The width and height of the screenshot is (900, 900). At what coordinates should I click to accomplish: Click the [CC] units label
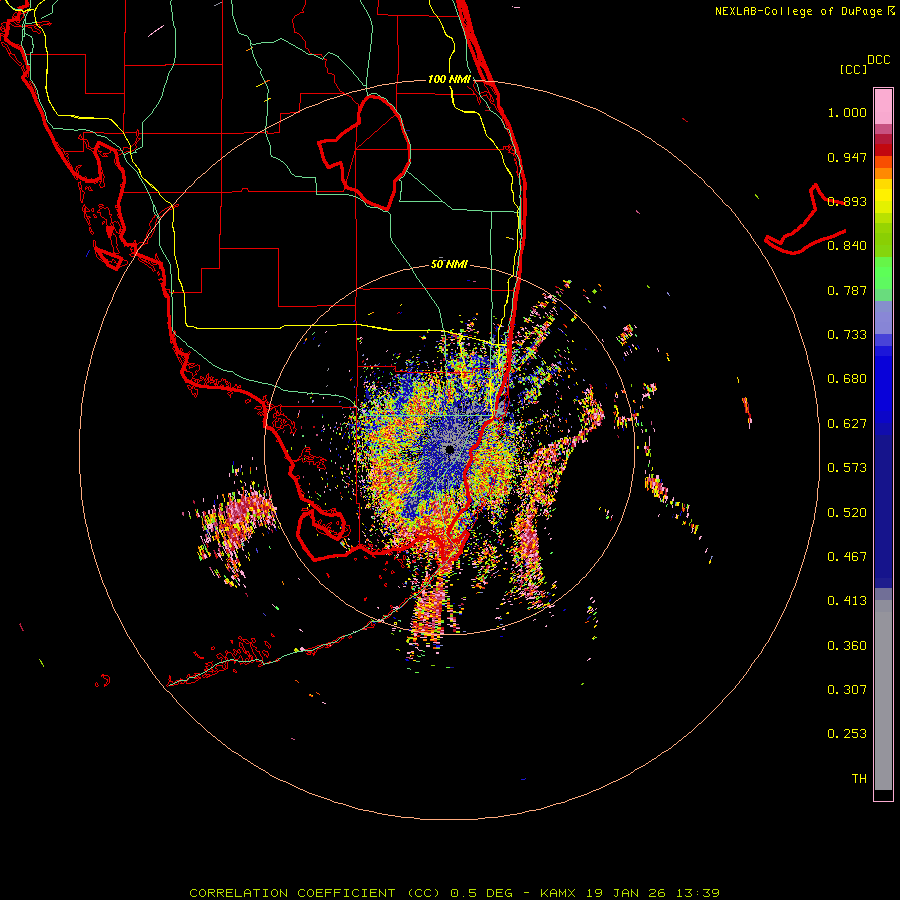click(853, 69)
